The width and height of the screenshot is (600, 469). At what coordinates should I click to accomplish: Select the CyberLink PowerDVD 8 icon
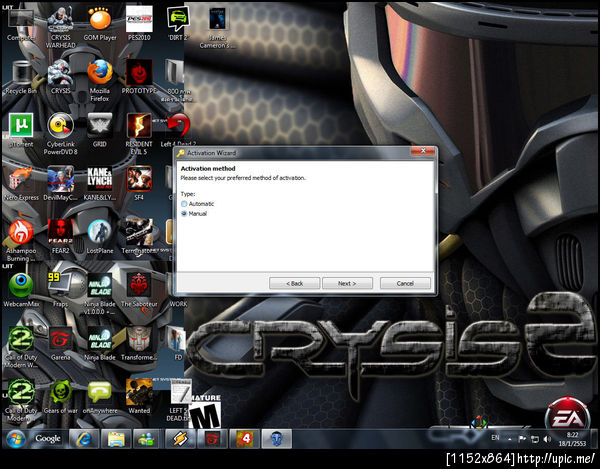coord(60,134)
